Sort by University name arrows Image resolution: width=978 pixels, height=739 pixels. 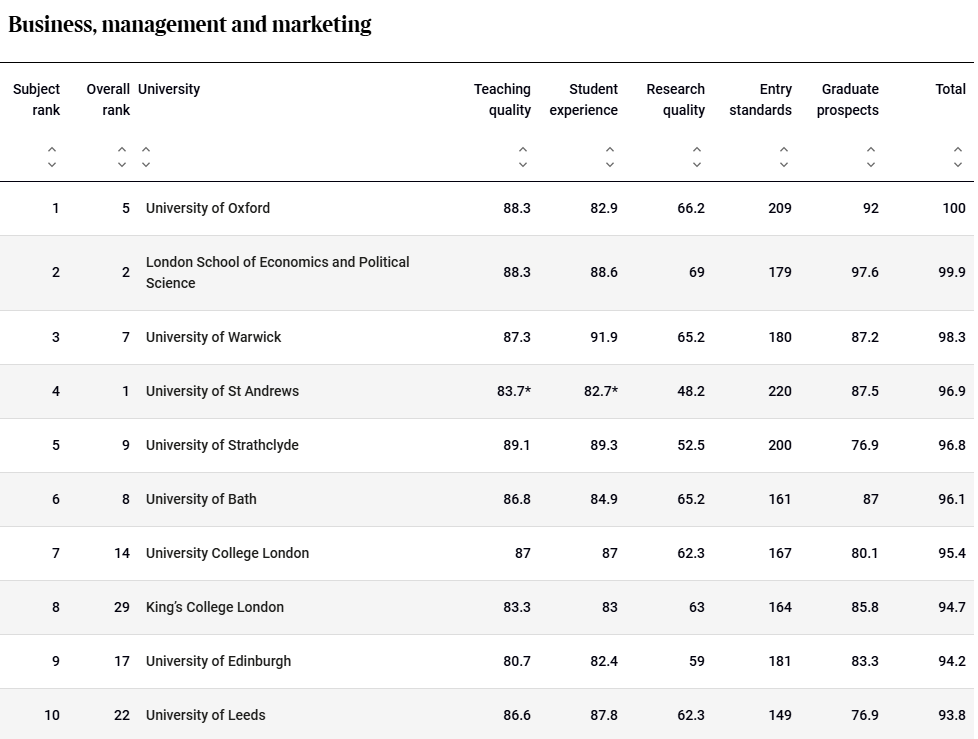click(145, 157)
